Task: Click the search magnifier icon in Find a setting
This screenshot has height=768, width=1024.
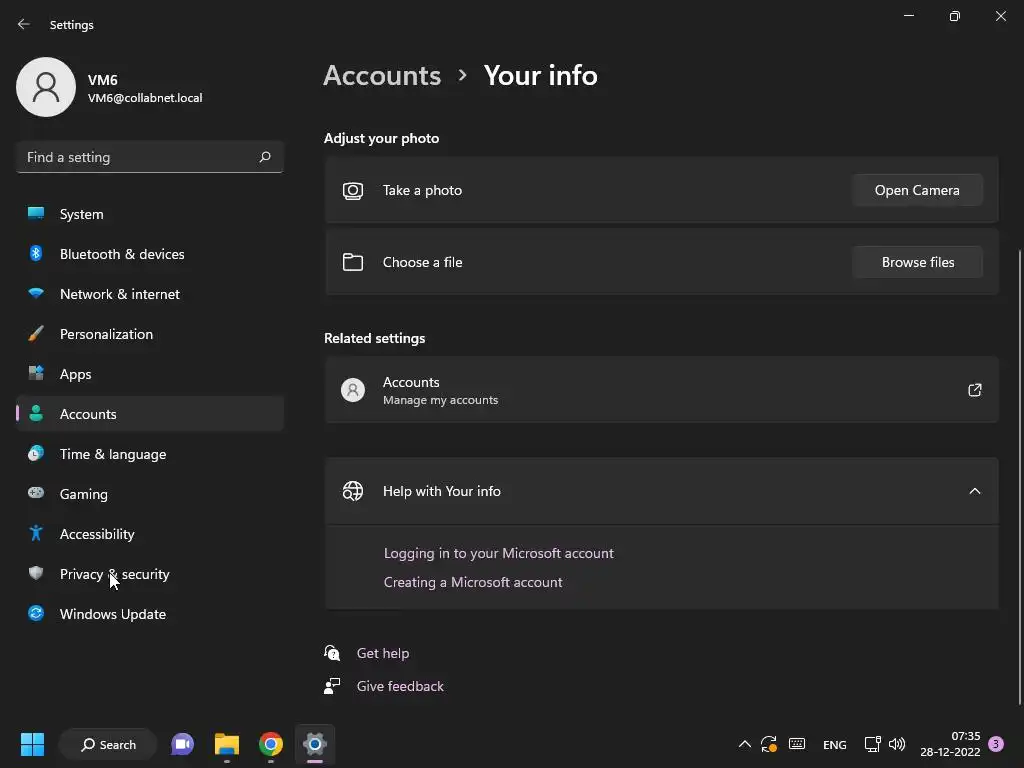Action: (x=265, y=157)
